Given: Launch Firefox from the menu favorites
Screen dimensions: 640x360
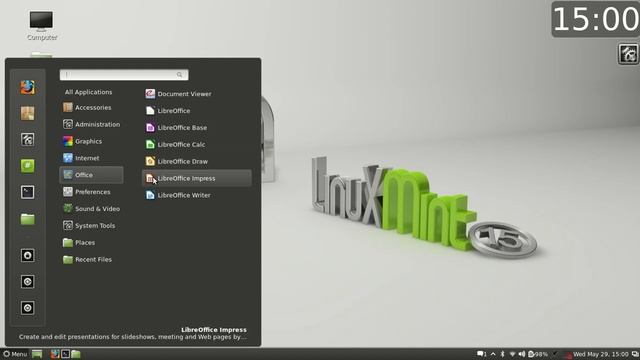Looking at the screenshot, I should pyautogui.click(x=27, y=87).
